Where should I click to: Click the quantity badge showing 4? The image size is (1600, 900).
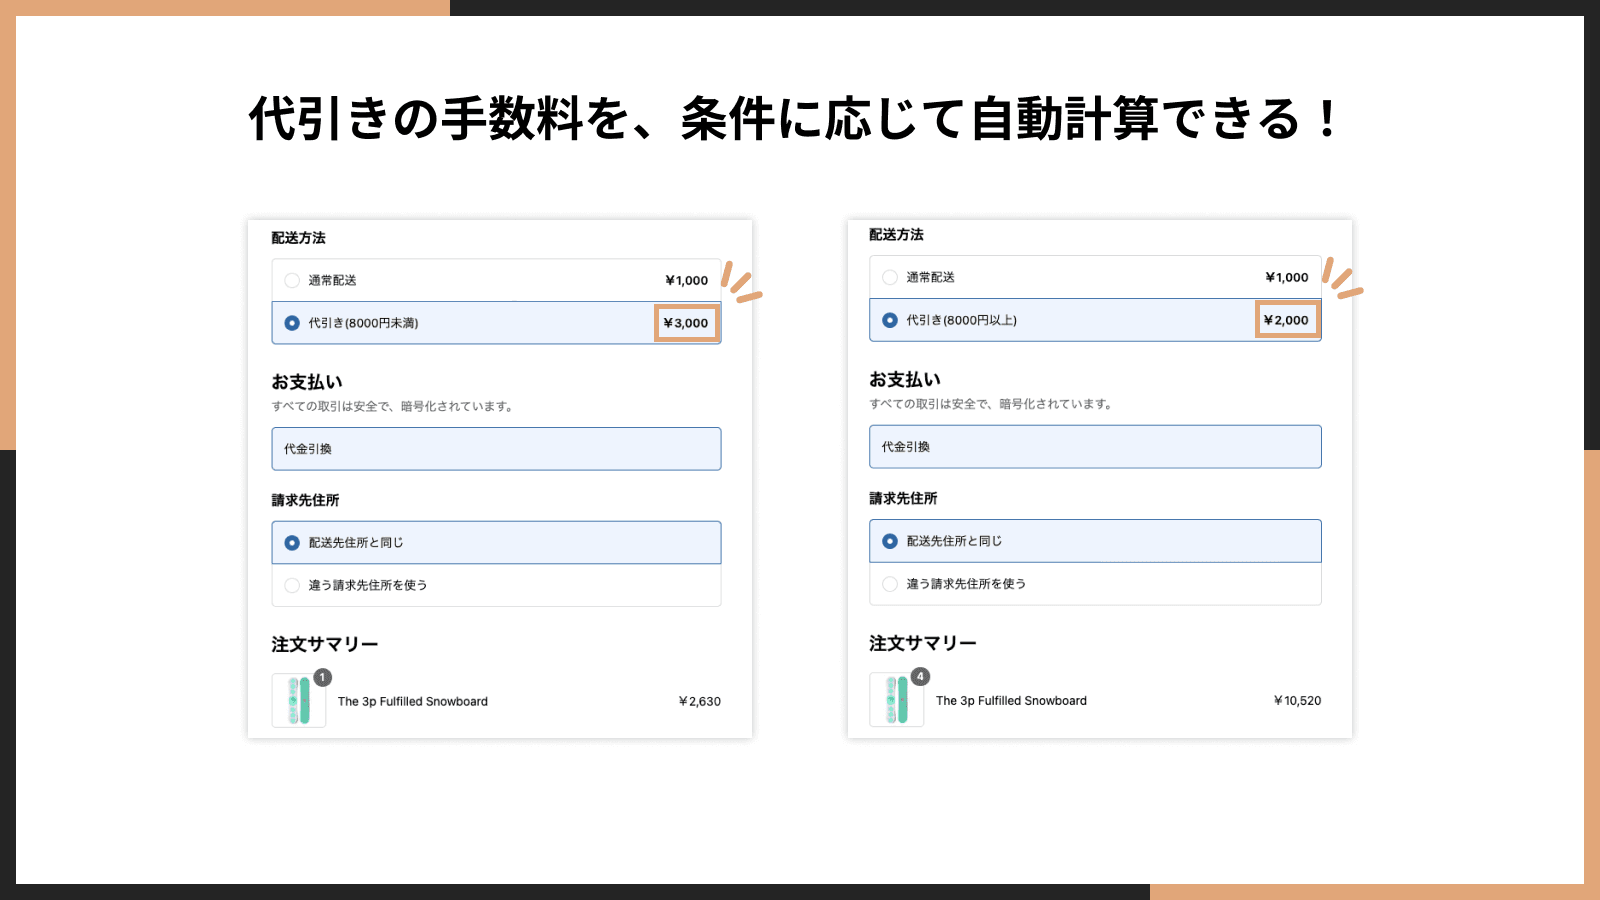click(920, 676)
